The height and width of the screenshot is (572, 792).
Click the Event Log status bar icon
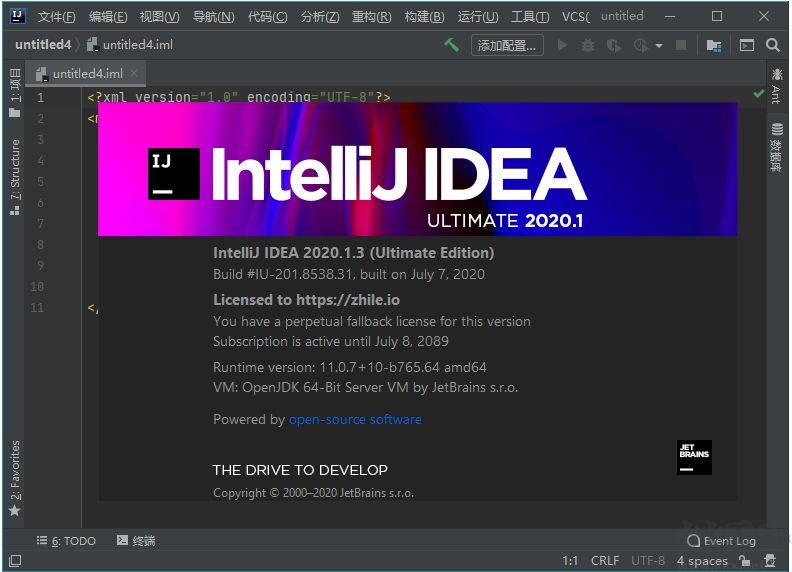pyautogui.click(x=721, y=541)
